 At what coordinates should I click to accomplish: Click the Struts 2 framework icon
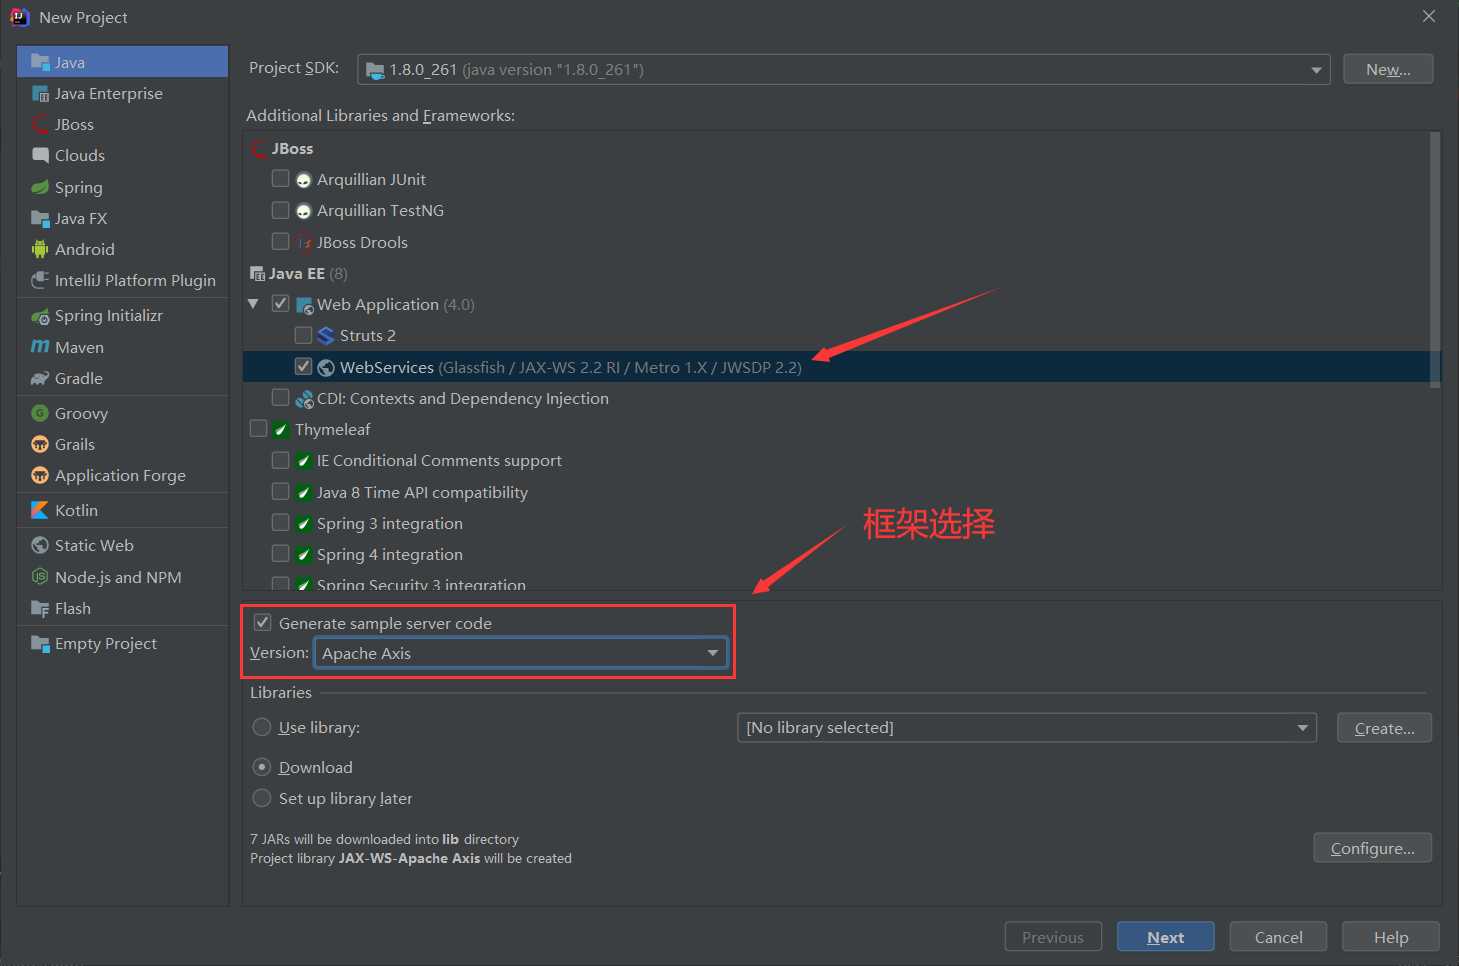(326, 335)
